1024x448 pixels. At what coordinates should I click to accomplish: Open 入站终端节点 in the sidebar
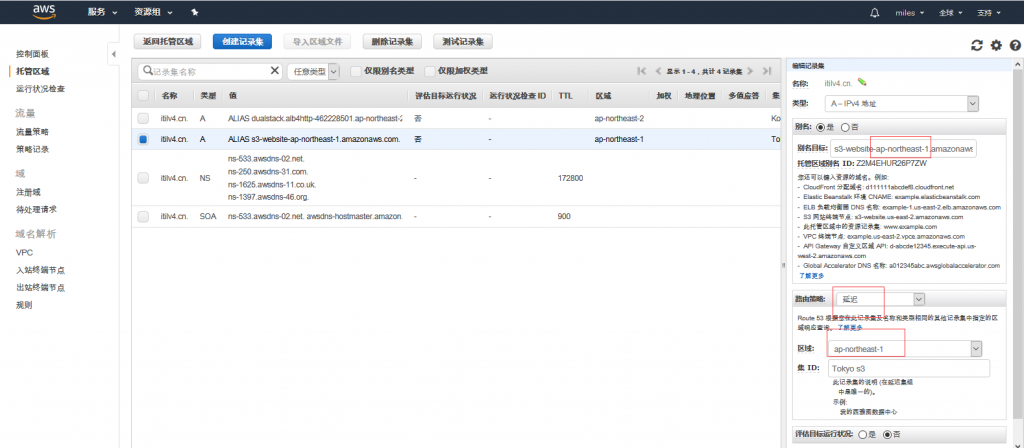40,270
